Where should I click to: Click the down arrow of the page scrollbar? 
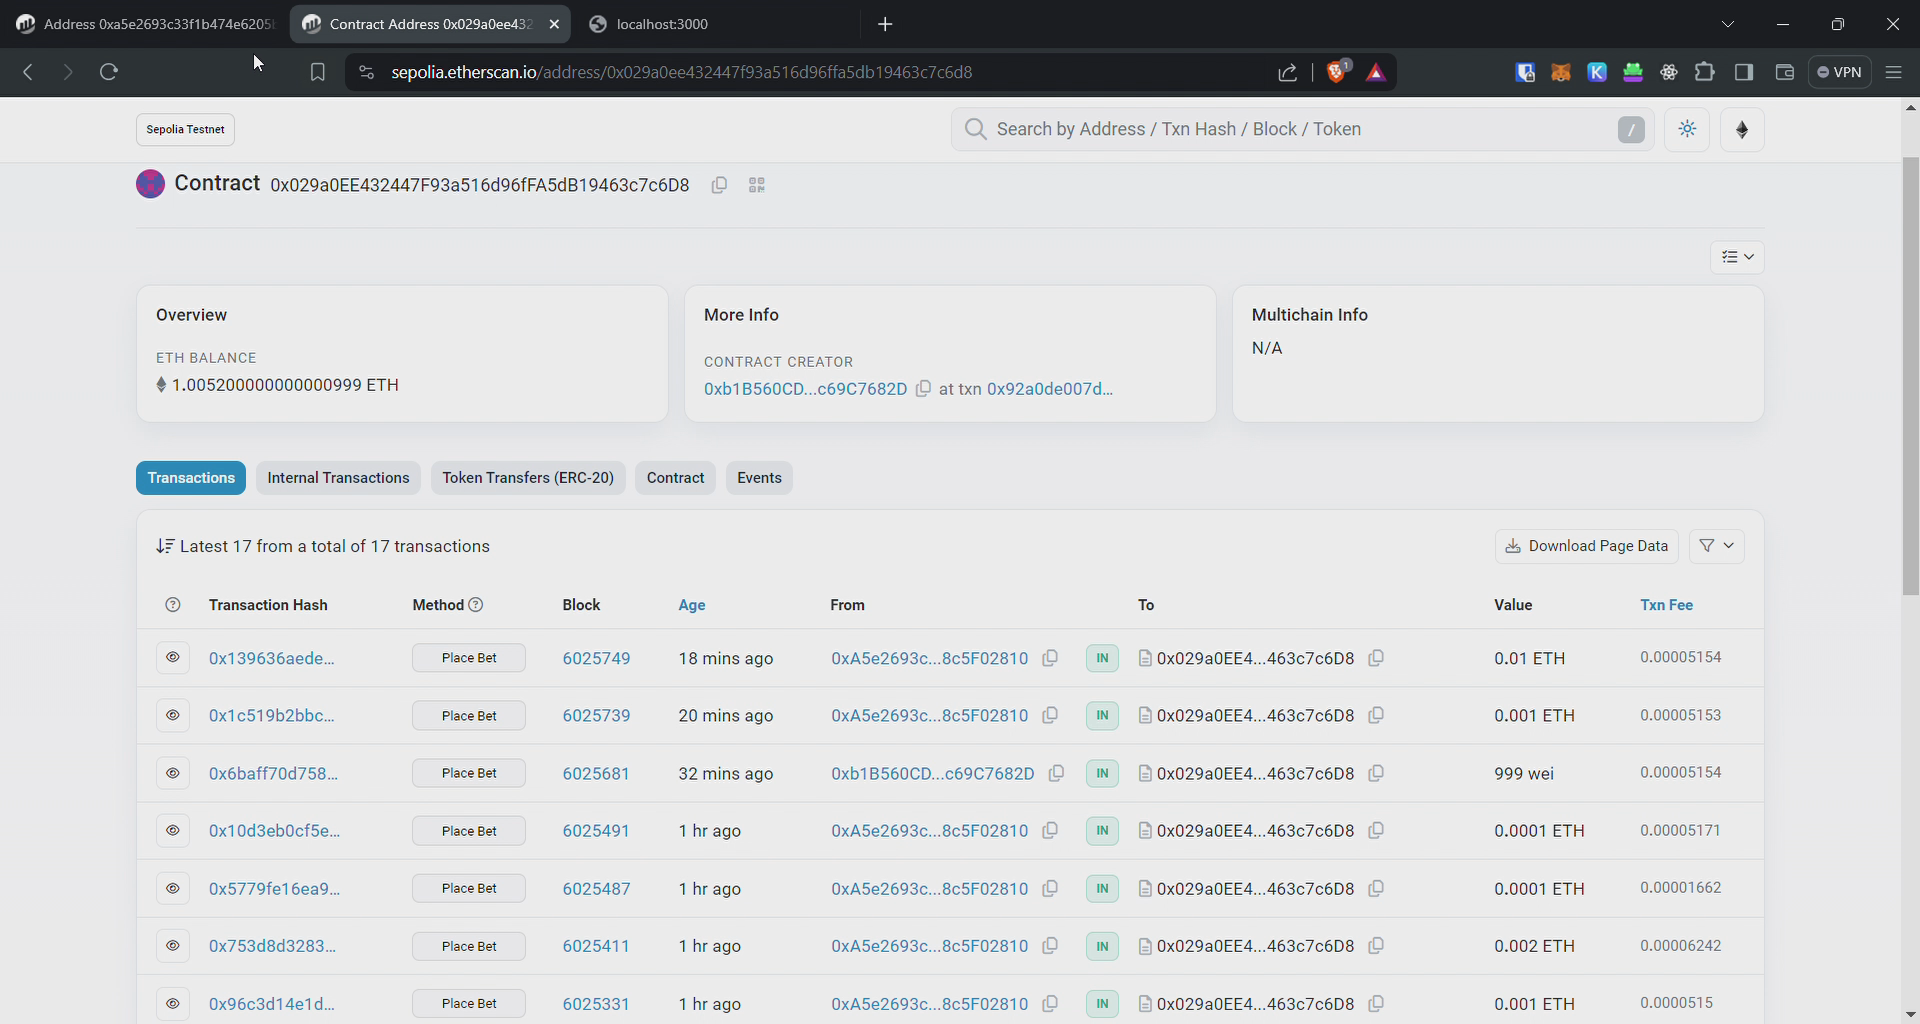pyautogui.click(x=1910, y=1014)
